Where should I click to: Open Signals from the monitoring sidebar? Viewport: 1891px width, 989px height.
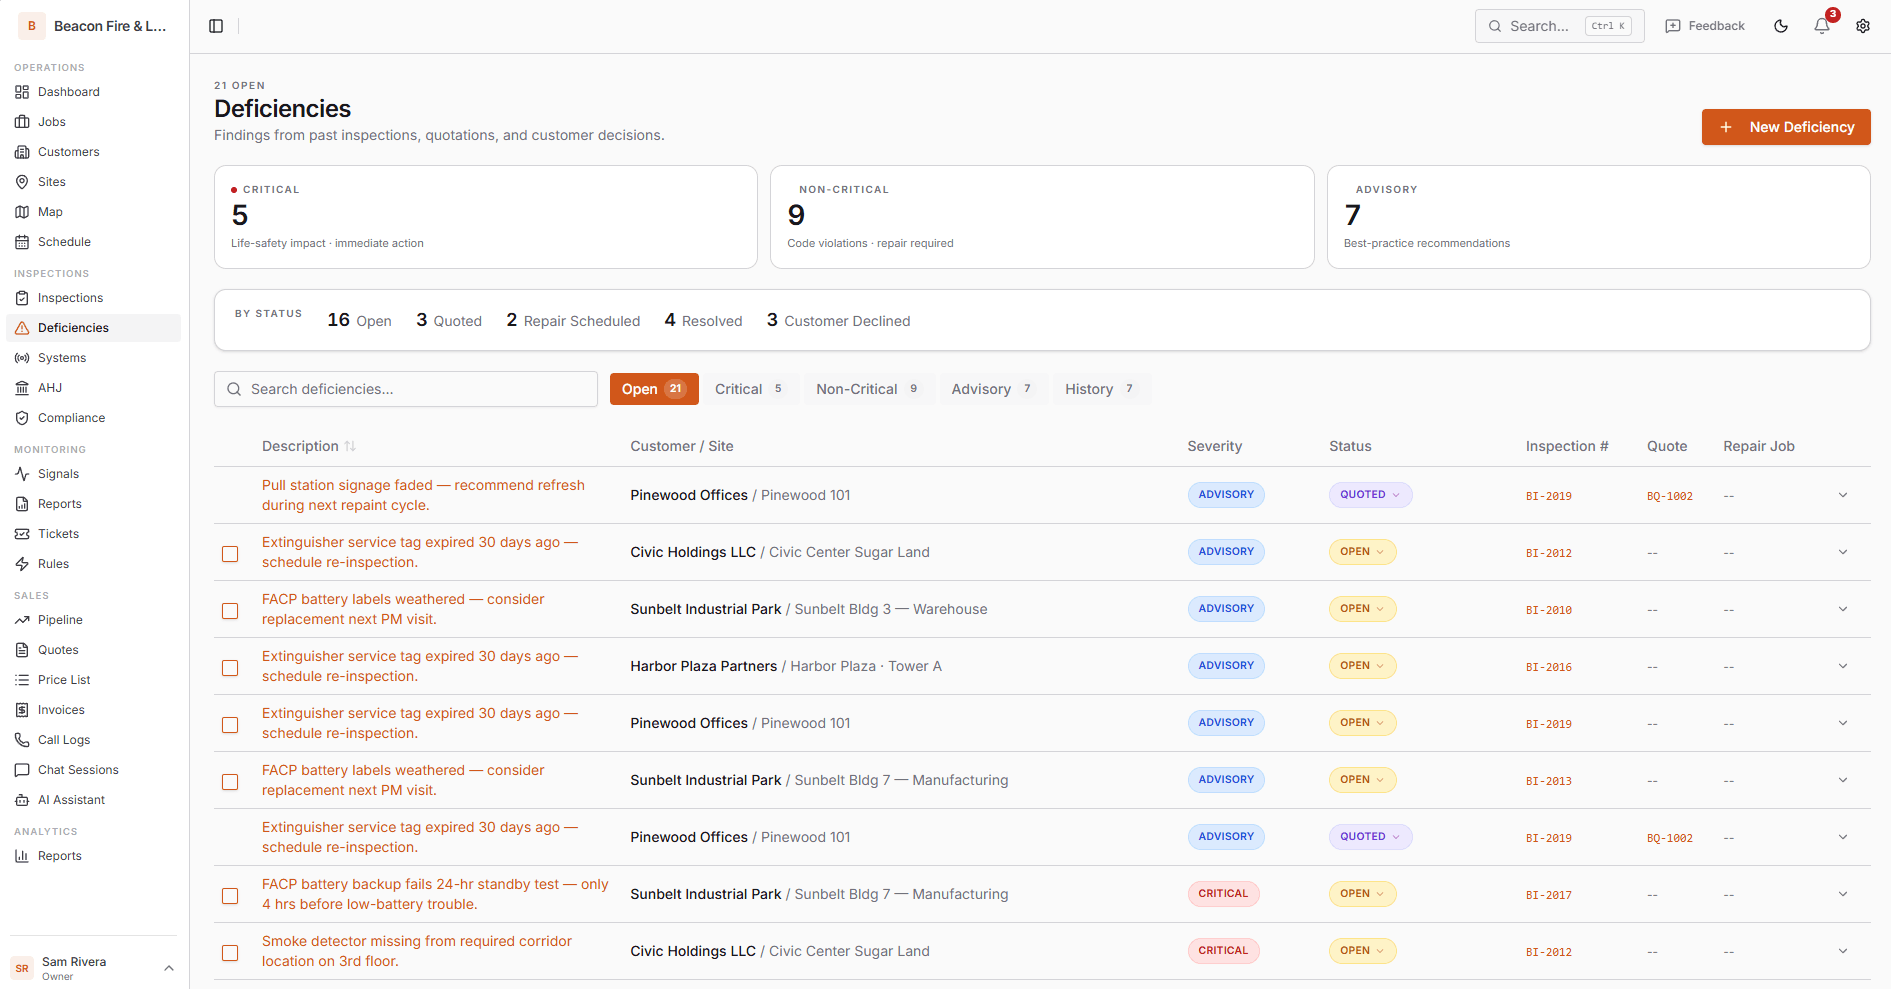point(58,474)
